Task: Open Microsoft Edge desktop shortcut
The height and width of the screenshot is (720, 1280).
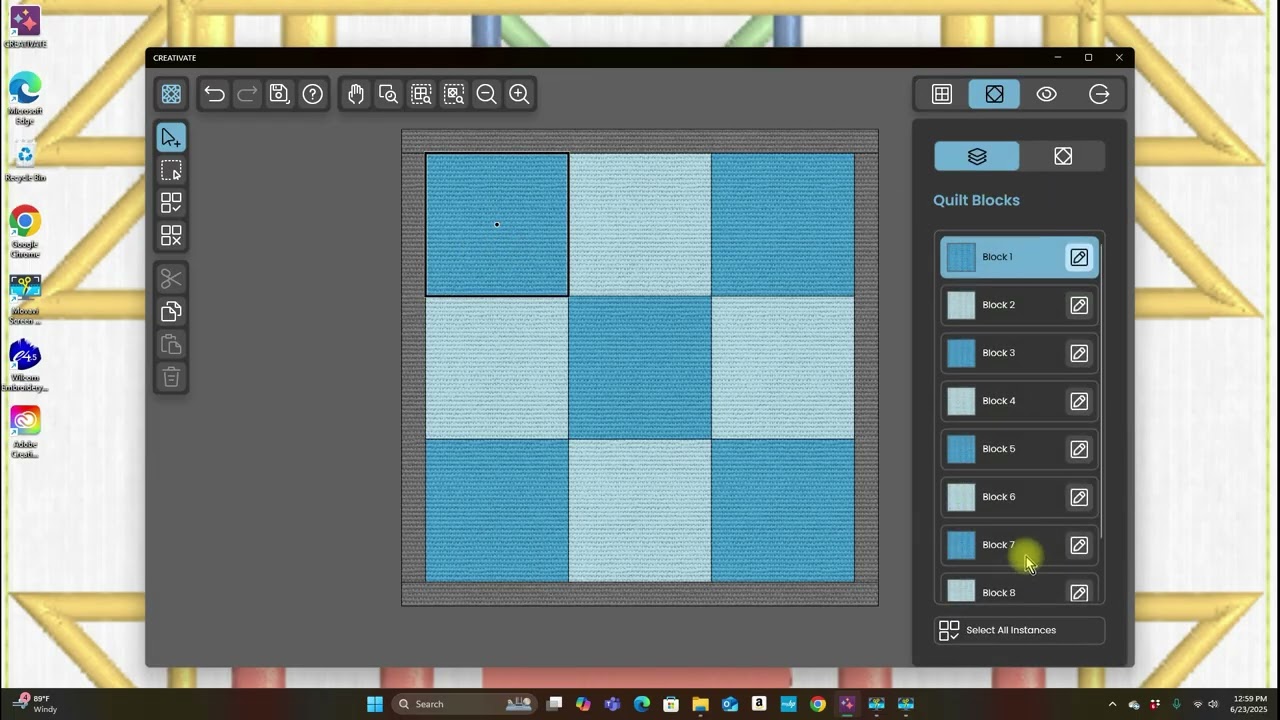Action: click(x=25, y=99)
